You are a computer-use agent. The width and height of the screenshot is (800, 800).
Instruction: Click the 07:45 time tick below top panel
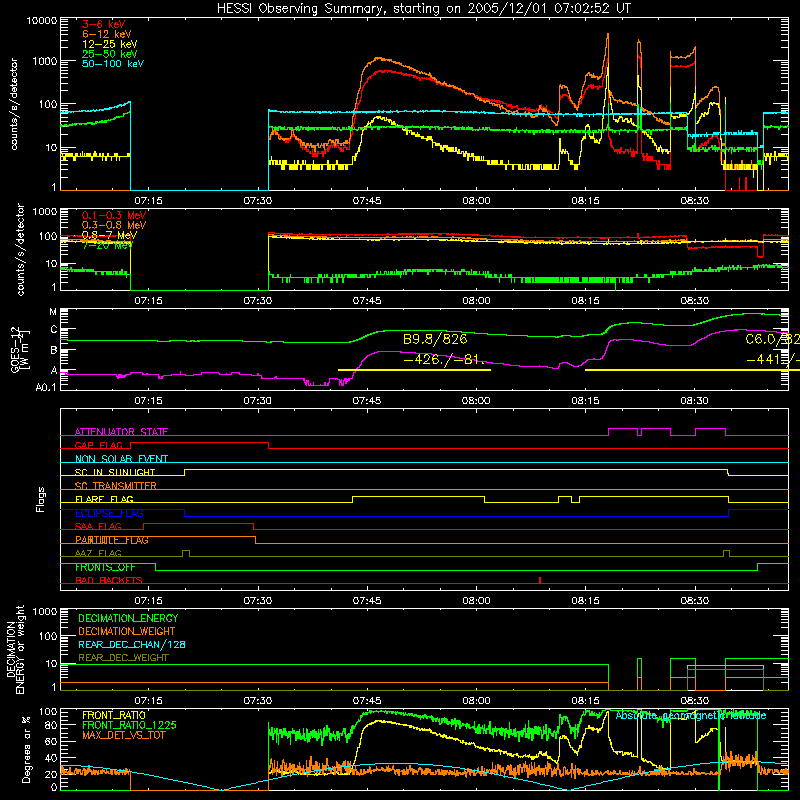coord(367,201)
